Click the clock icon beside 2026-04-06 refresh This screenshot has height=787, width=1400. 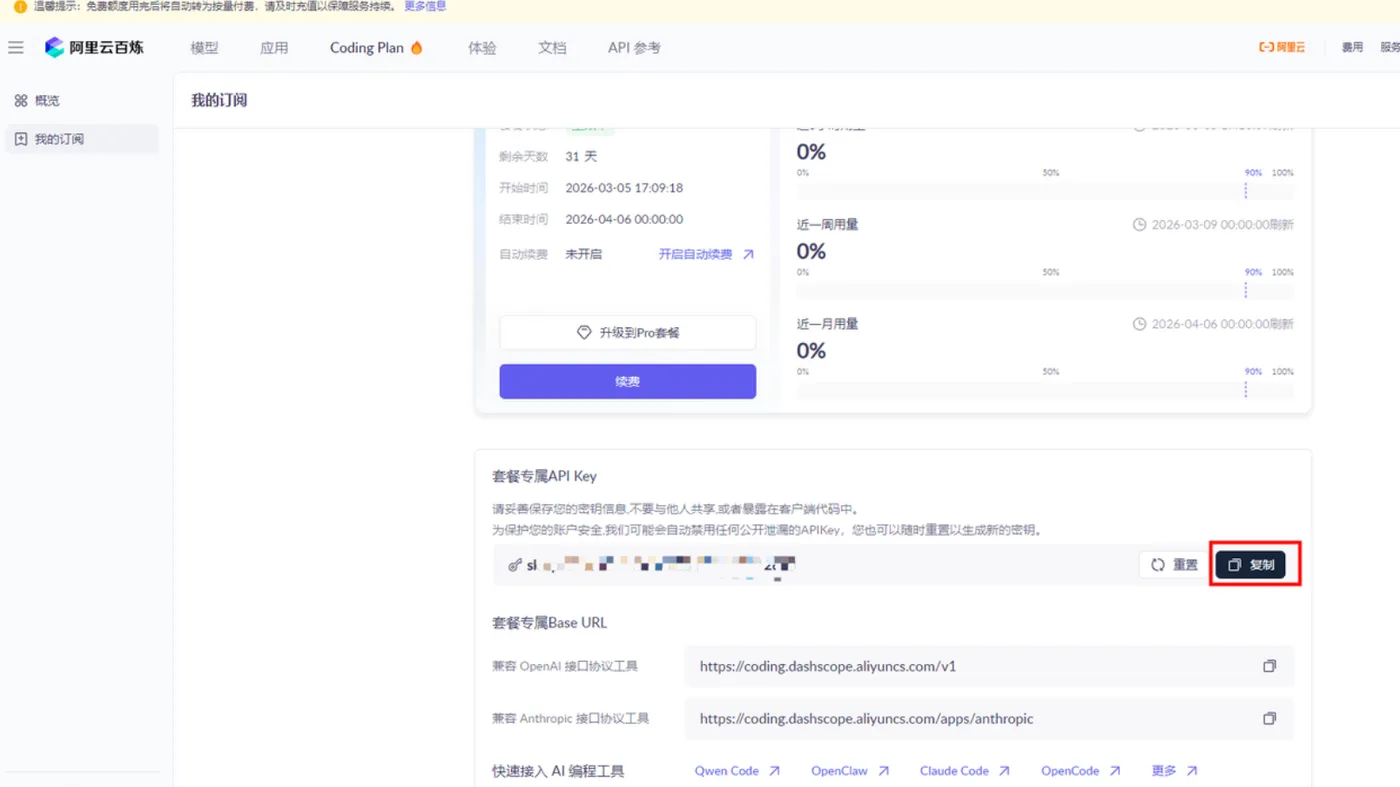(x=1139, y=324)
